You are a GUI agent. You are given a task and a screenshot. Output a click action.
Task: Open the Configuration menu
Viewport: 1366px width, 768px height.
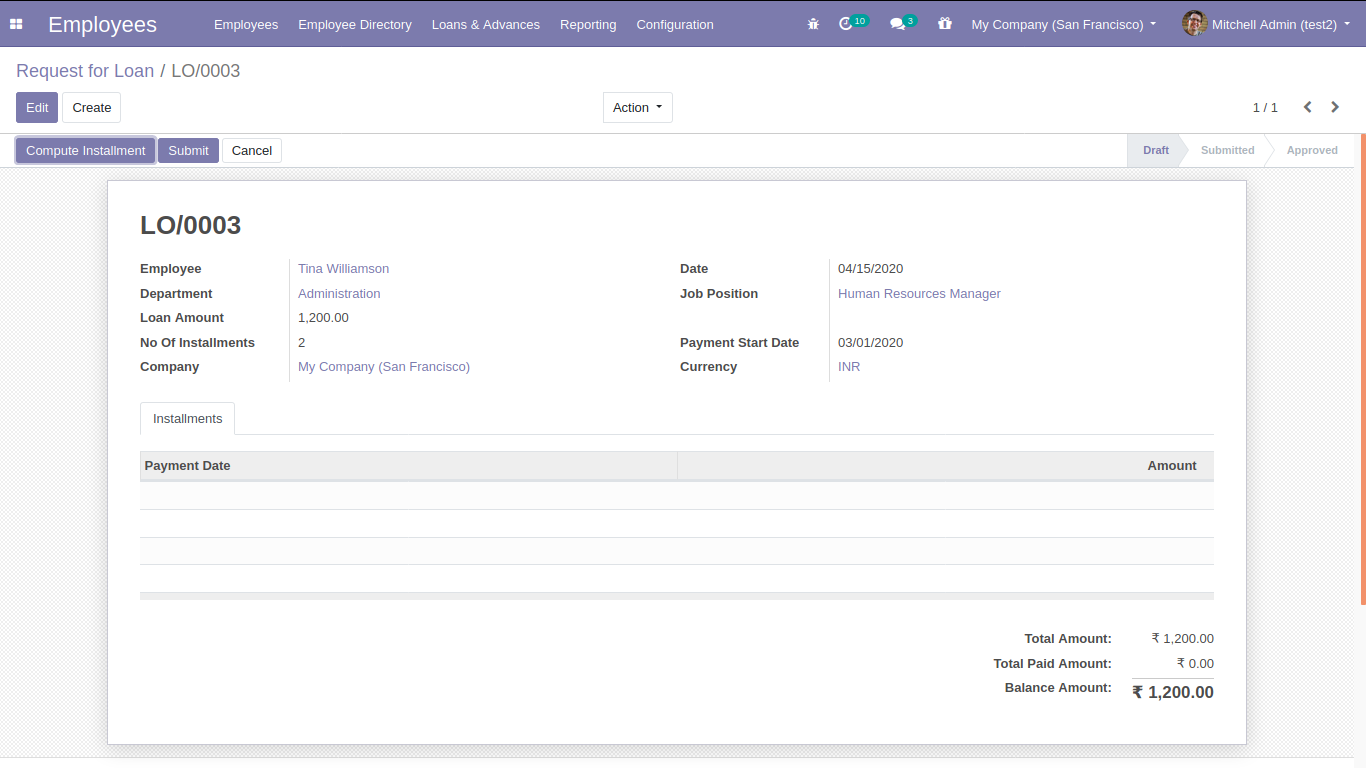click(675, 24)
